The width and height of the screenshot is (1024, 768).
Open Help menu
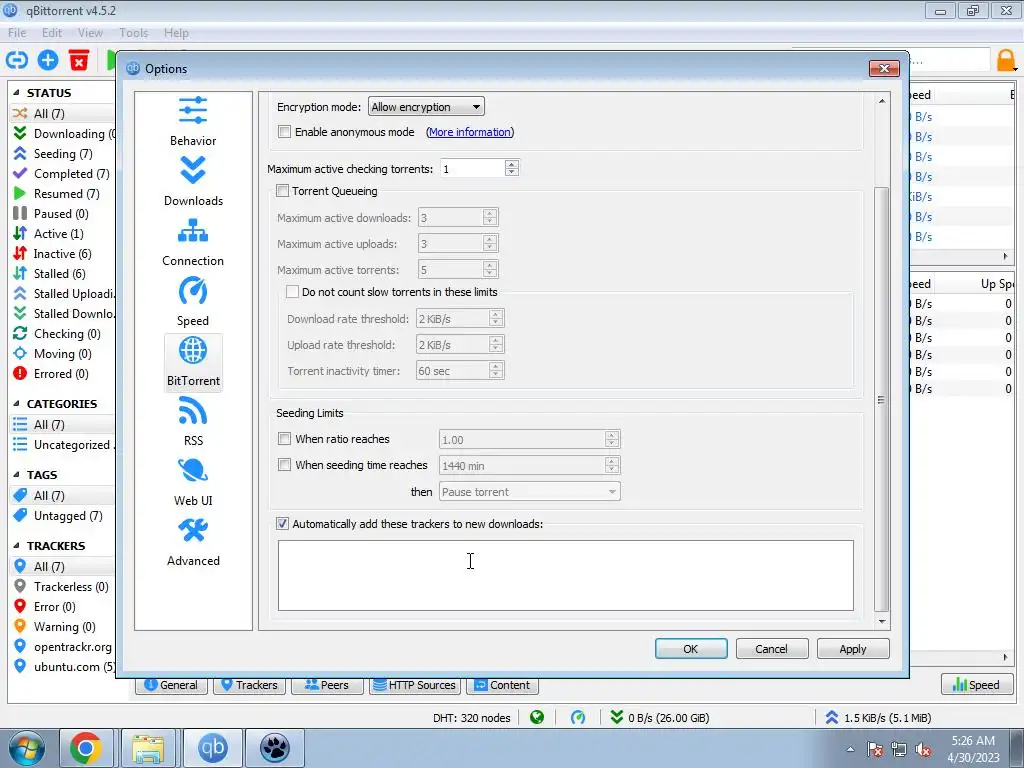(176, 33)
